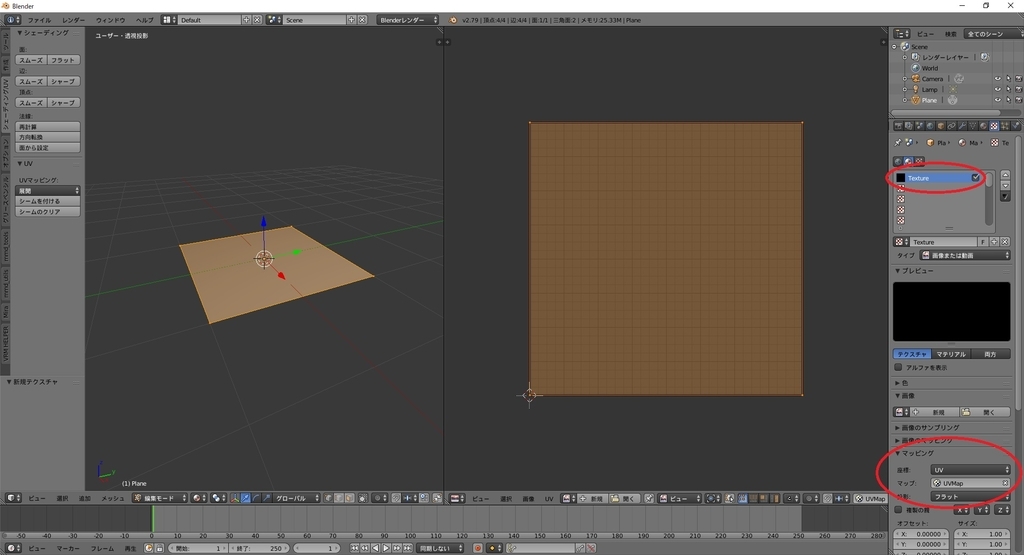Enable the 複製の面 checkbox

tap(899, 510)
